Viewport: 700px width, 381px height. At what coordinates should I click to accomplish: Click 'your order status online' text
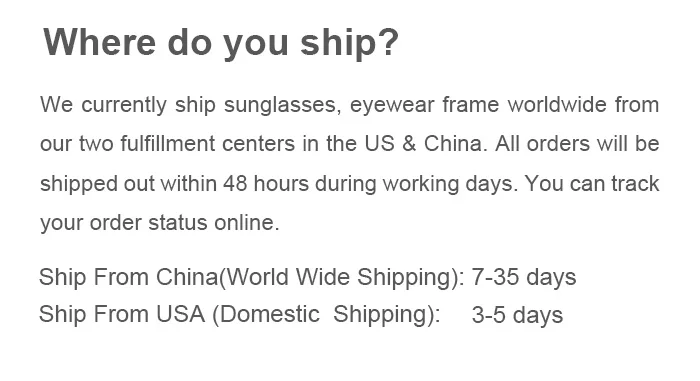(x=160, y=223)
